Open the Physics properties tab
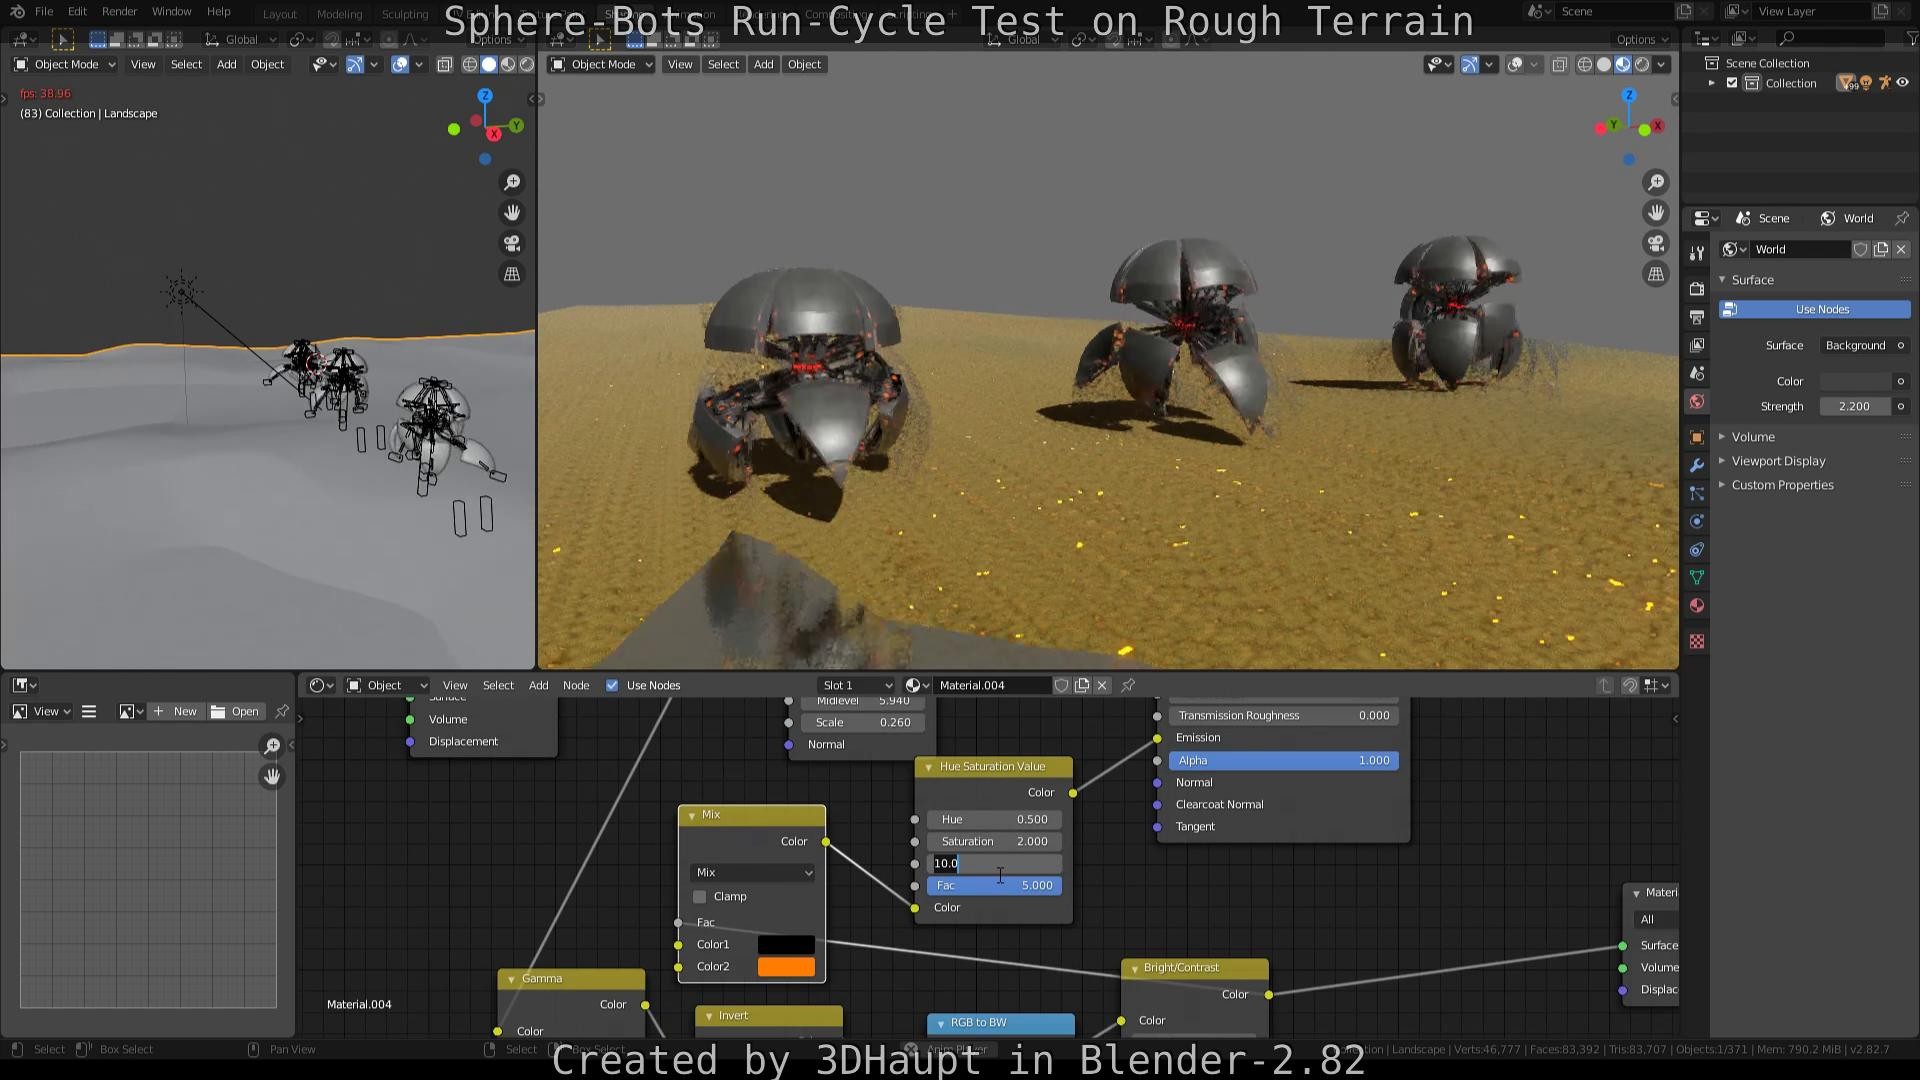 click(x=1696, y=521)
